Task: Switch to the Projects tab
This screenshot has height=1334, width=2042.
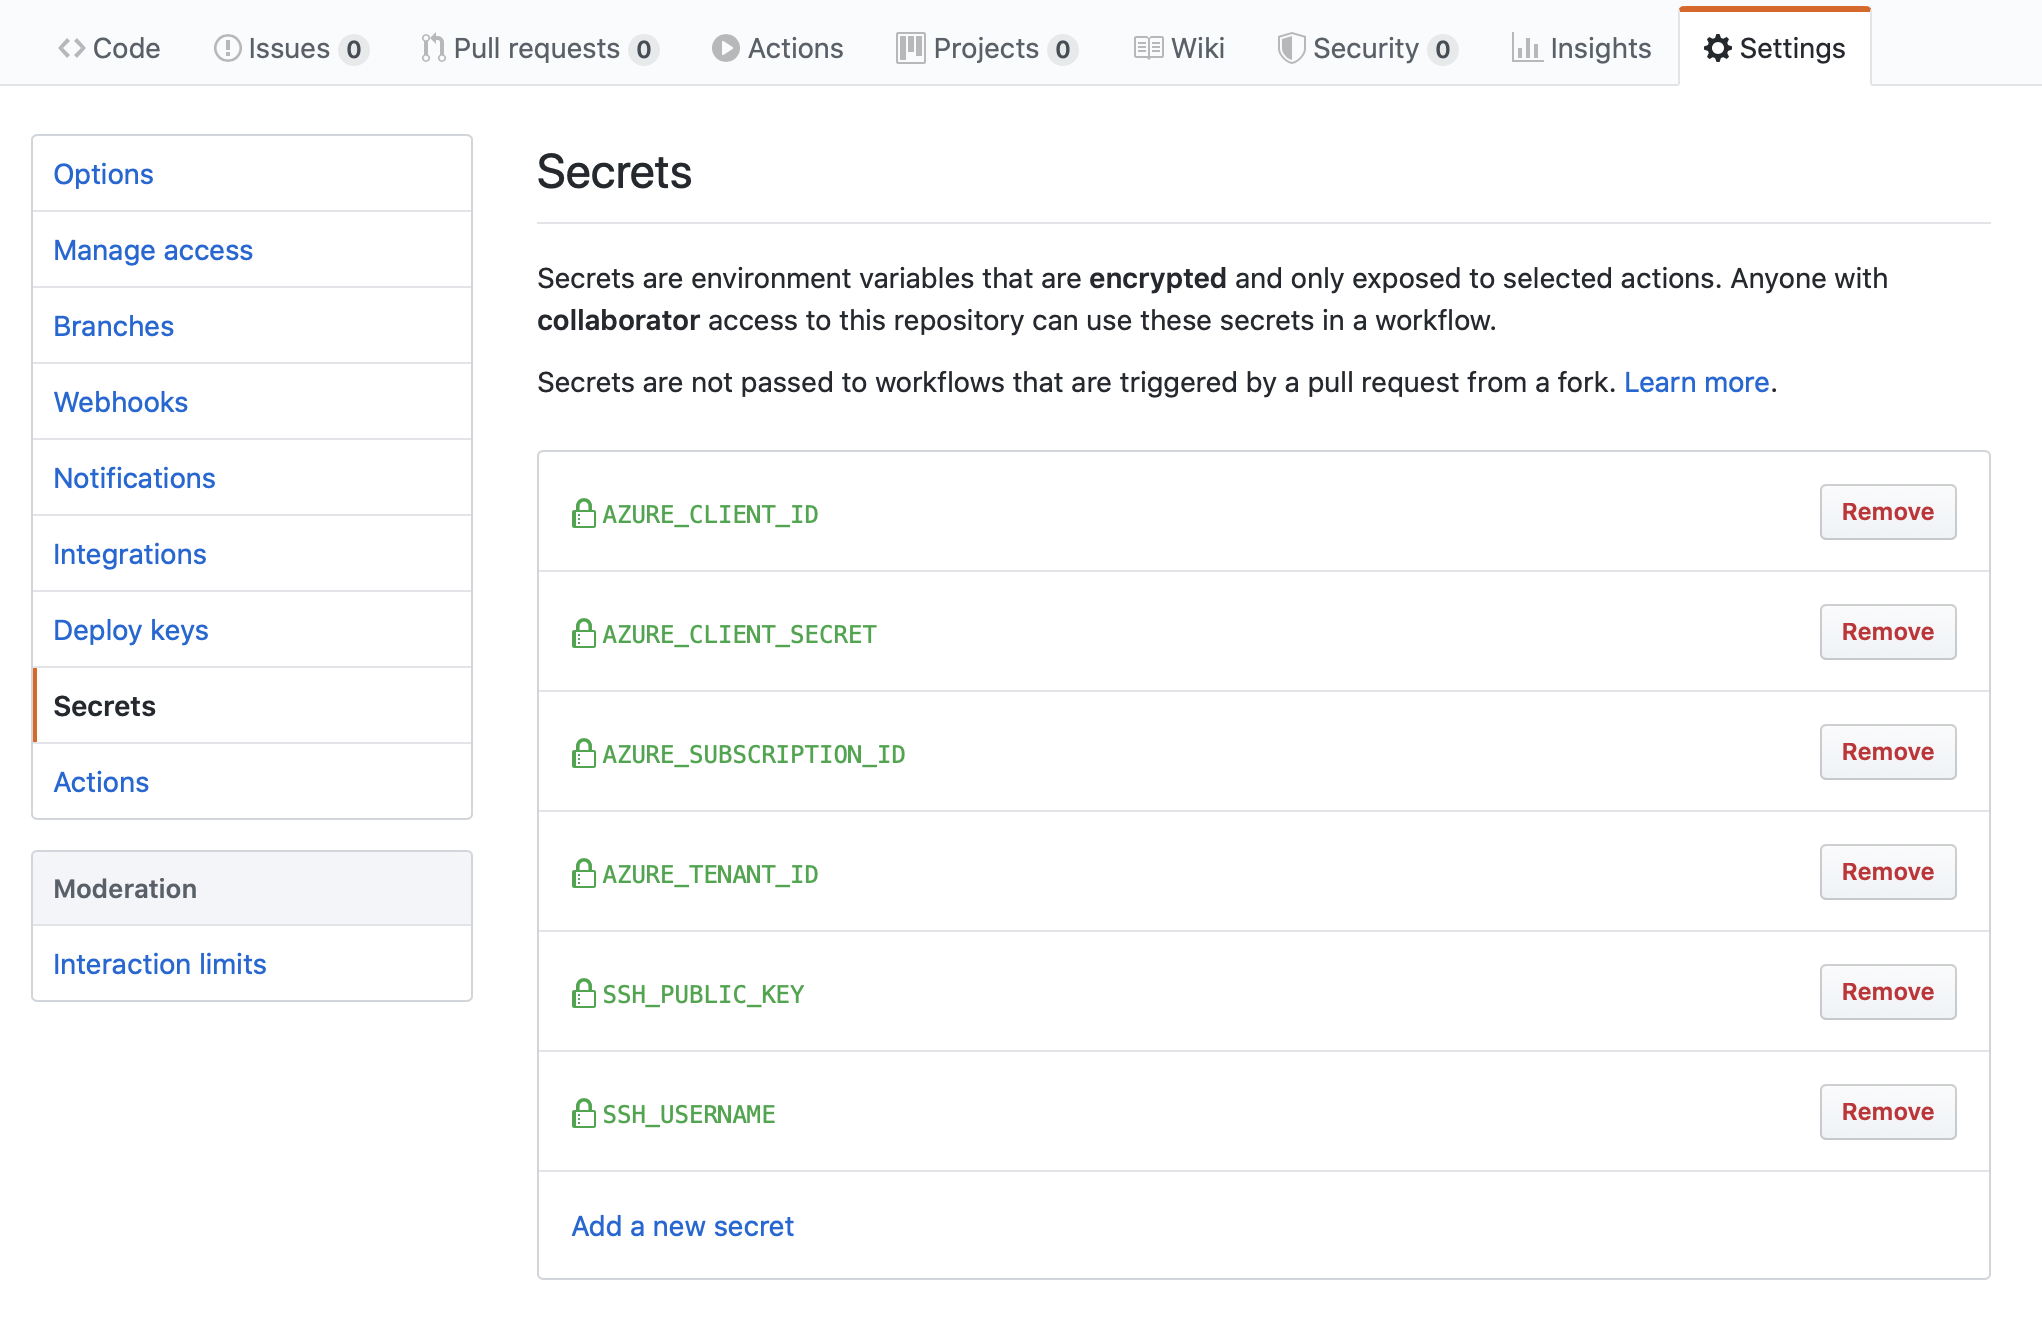Action: tap(987, 48)
